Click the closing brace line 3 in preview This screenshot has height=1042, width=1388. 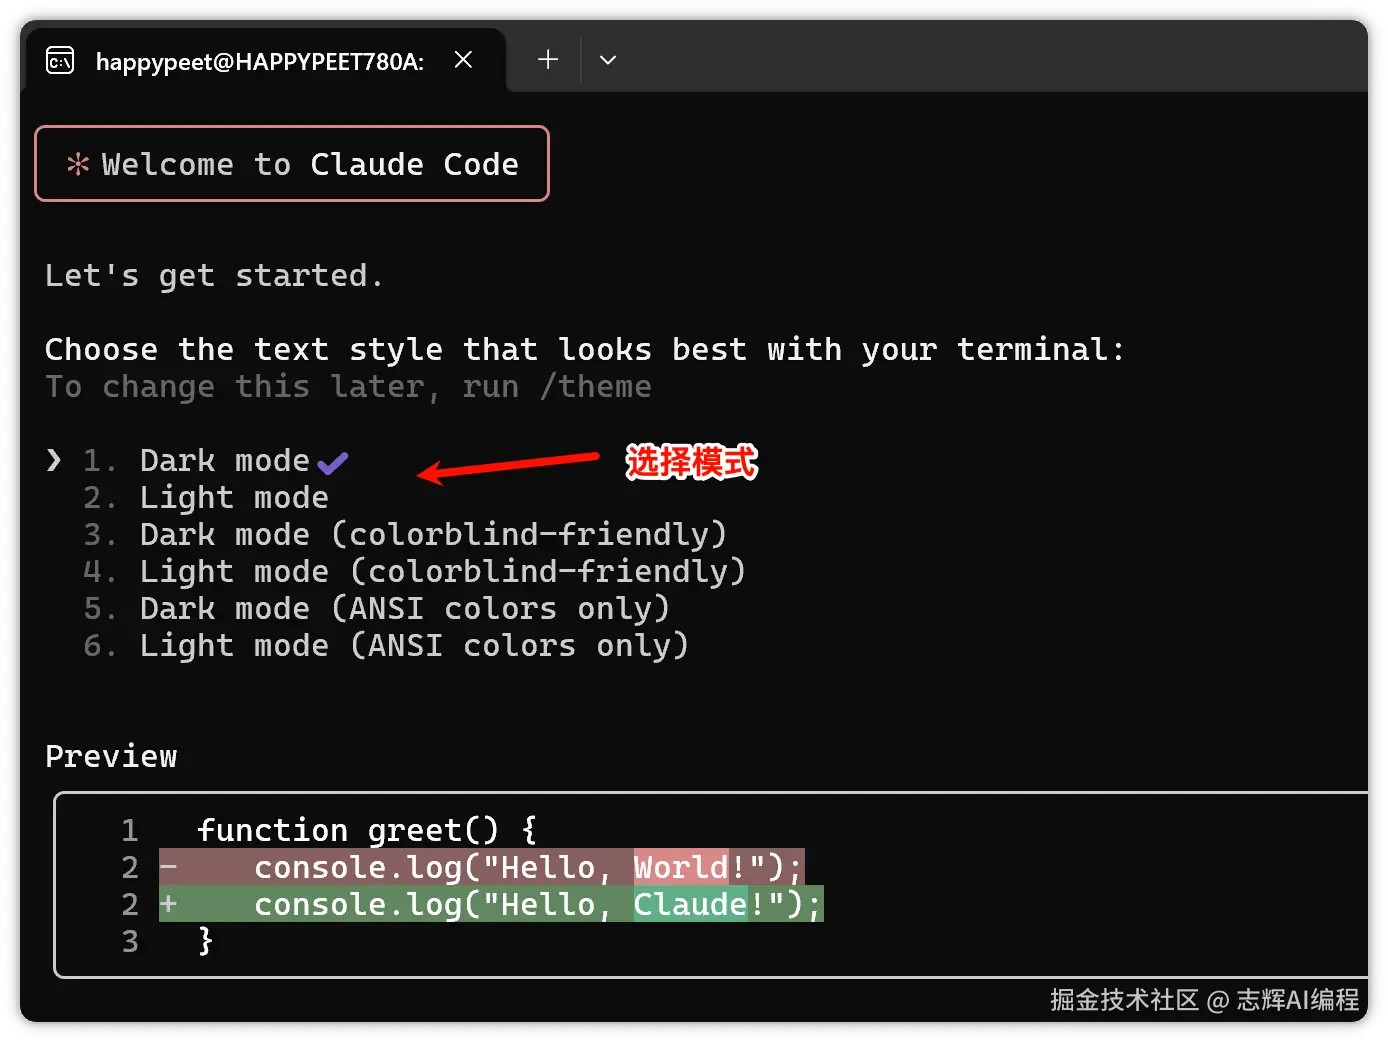(205, 941)
